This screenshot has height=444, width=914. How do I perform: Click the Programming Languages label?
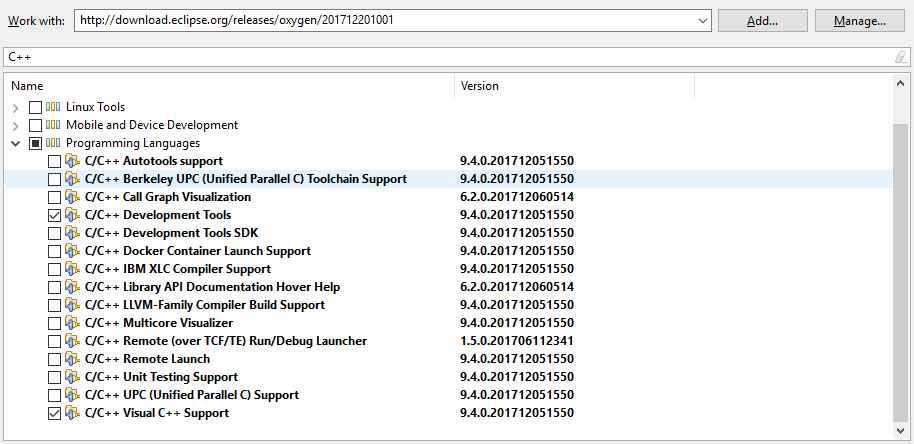(133, 143)
